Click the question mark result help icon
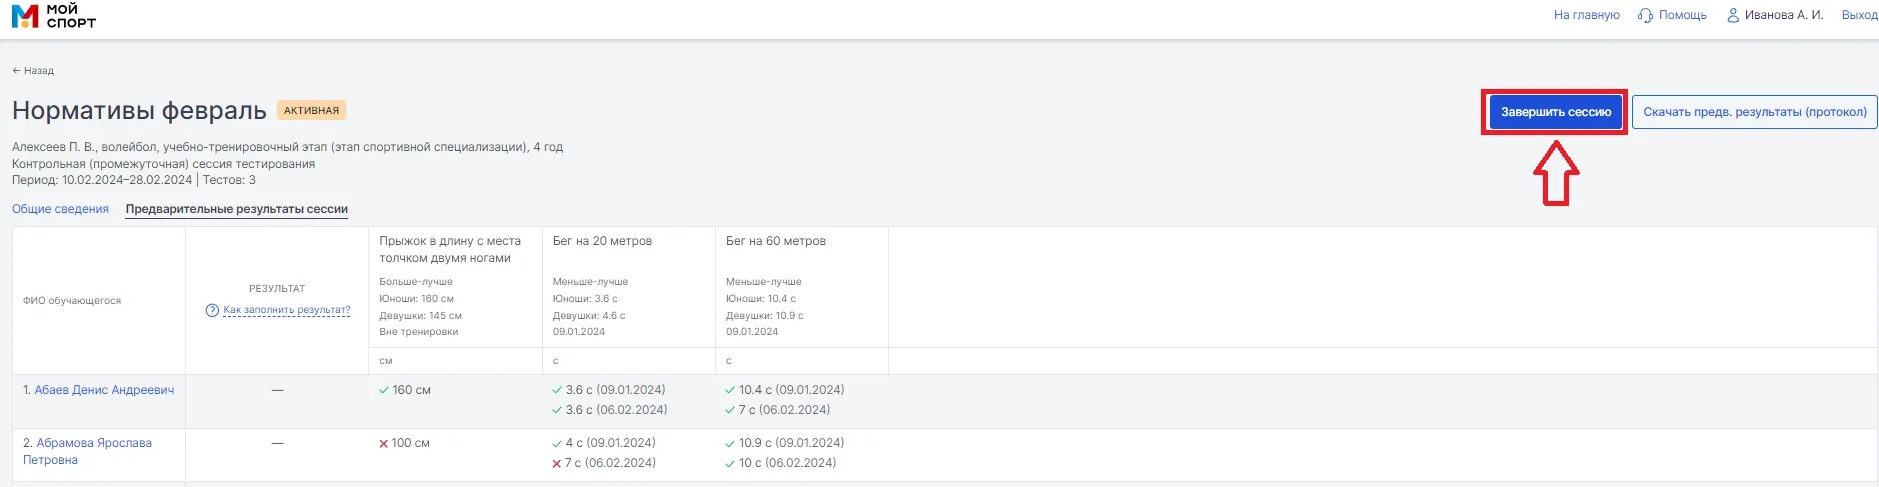Viewport: 1879px width, 487px height. (212, 310)
